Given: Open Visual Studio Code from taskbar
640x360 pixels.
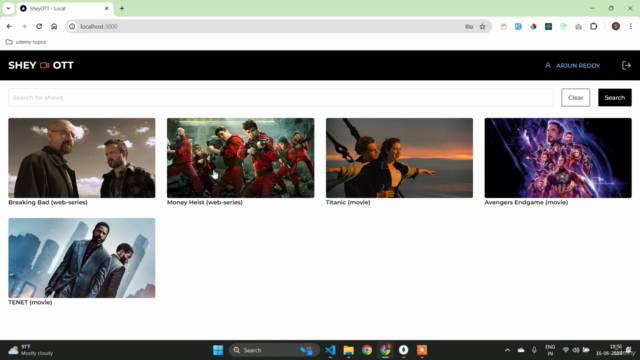Looking at the screenshot, I should (x=330, y=350).
